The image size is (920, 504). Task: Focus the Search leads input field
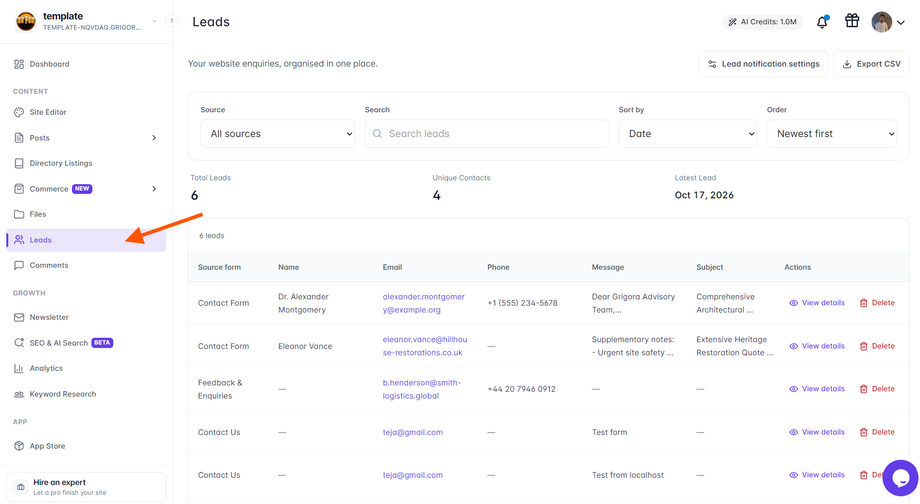click(x=486, y=134)
